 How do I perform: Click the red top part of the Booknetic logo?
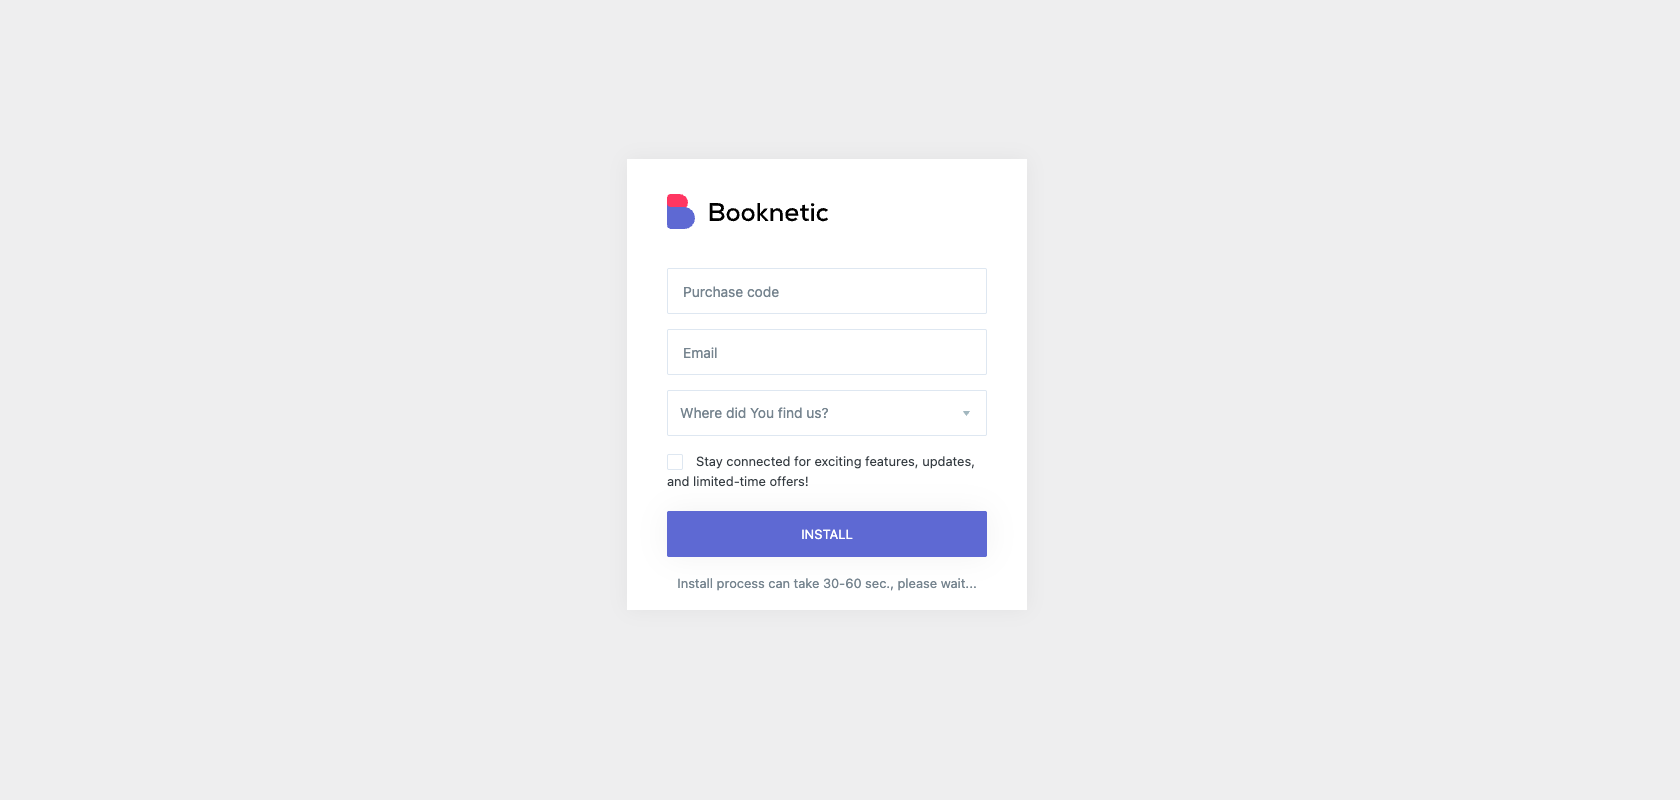click(677, 200)
